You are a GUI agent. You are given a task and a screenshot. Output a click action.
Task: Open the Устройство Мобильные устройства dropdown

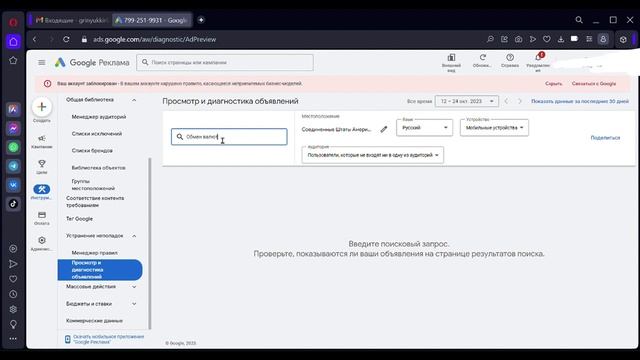(494, 127)
